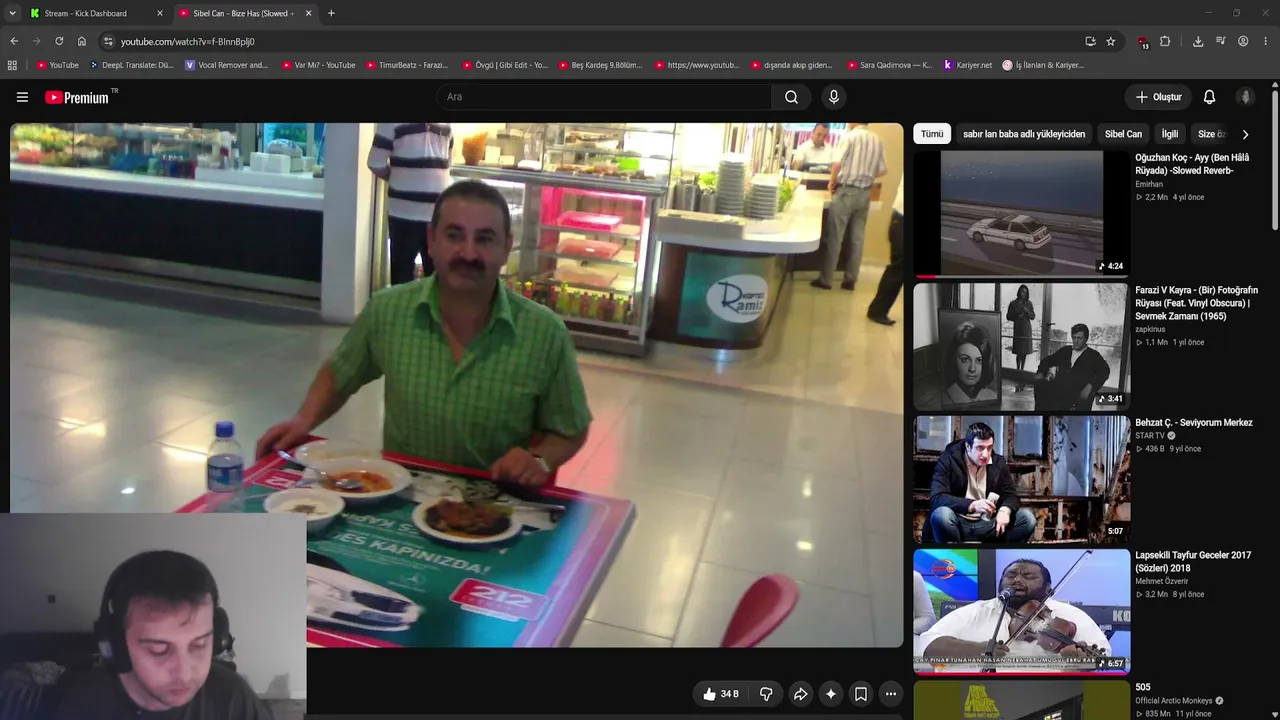Open YouTube bookmark in bookmarks bar
The image size is (1280, 720).
(57, 65)
